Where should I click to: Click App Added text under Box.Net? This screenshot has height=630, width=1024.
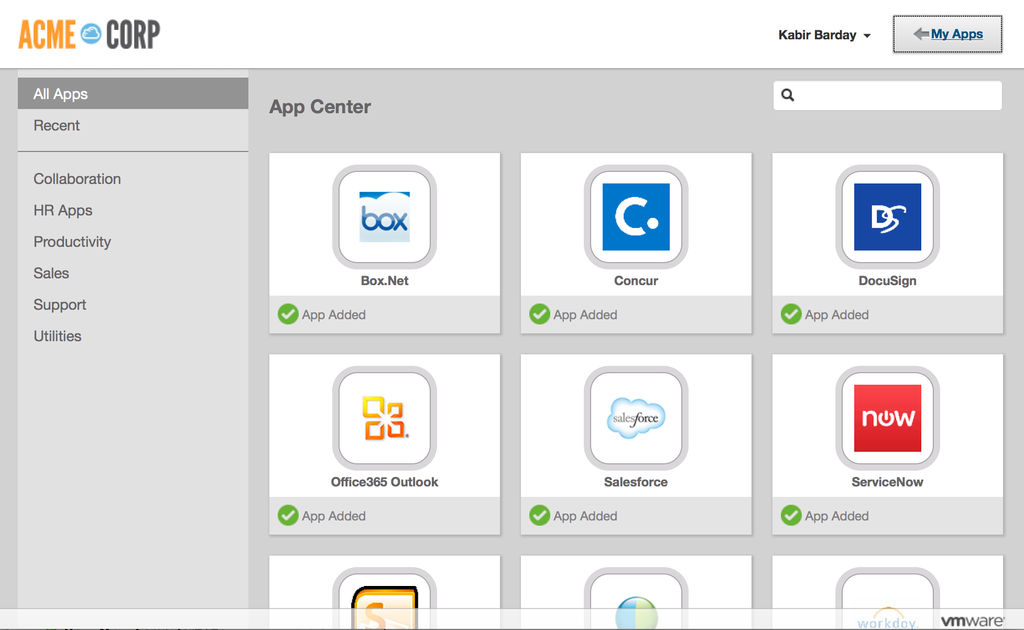tap(333, 315)
